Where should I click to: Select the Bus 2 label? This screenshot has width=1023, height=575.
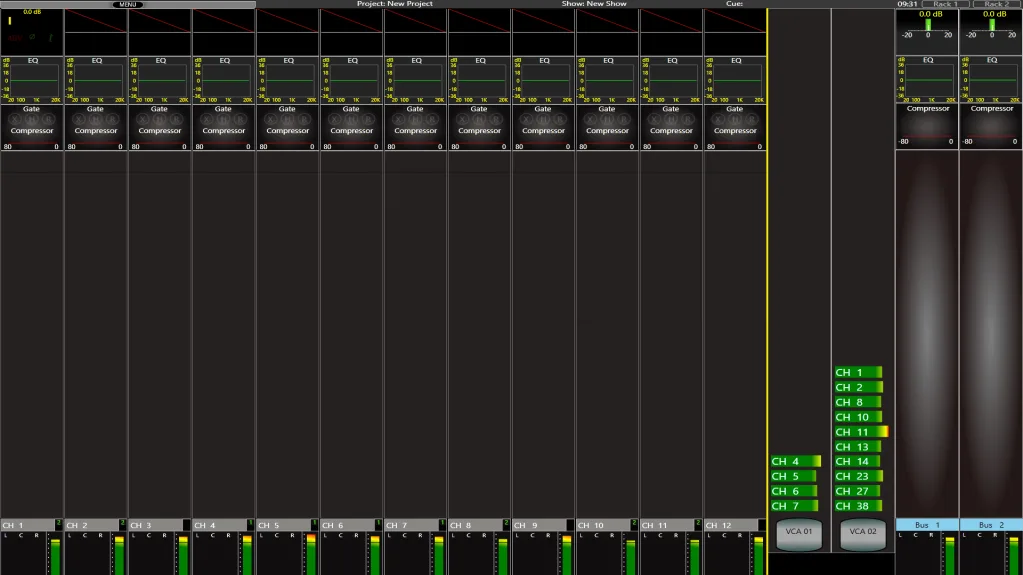tap(991, 525)
